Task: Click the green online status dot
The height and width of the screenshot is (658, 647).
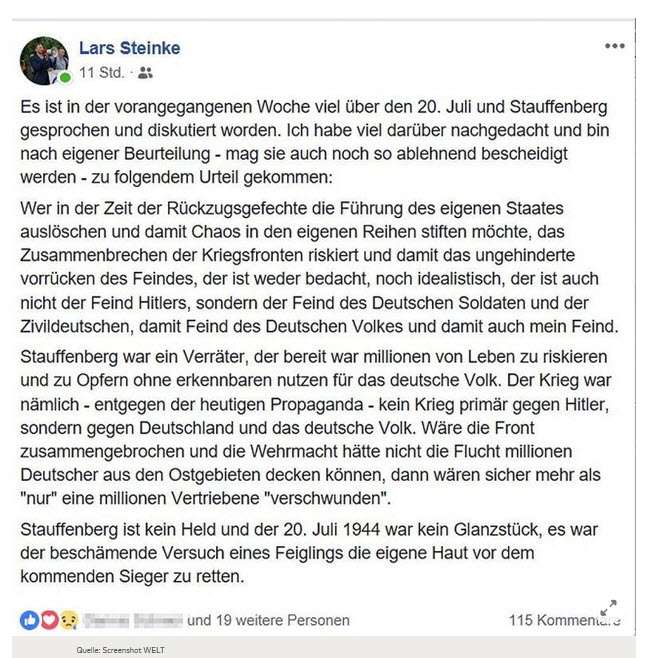Action: [65, 77]
